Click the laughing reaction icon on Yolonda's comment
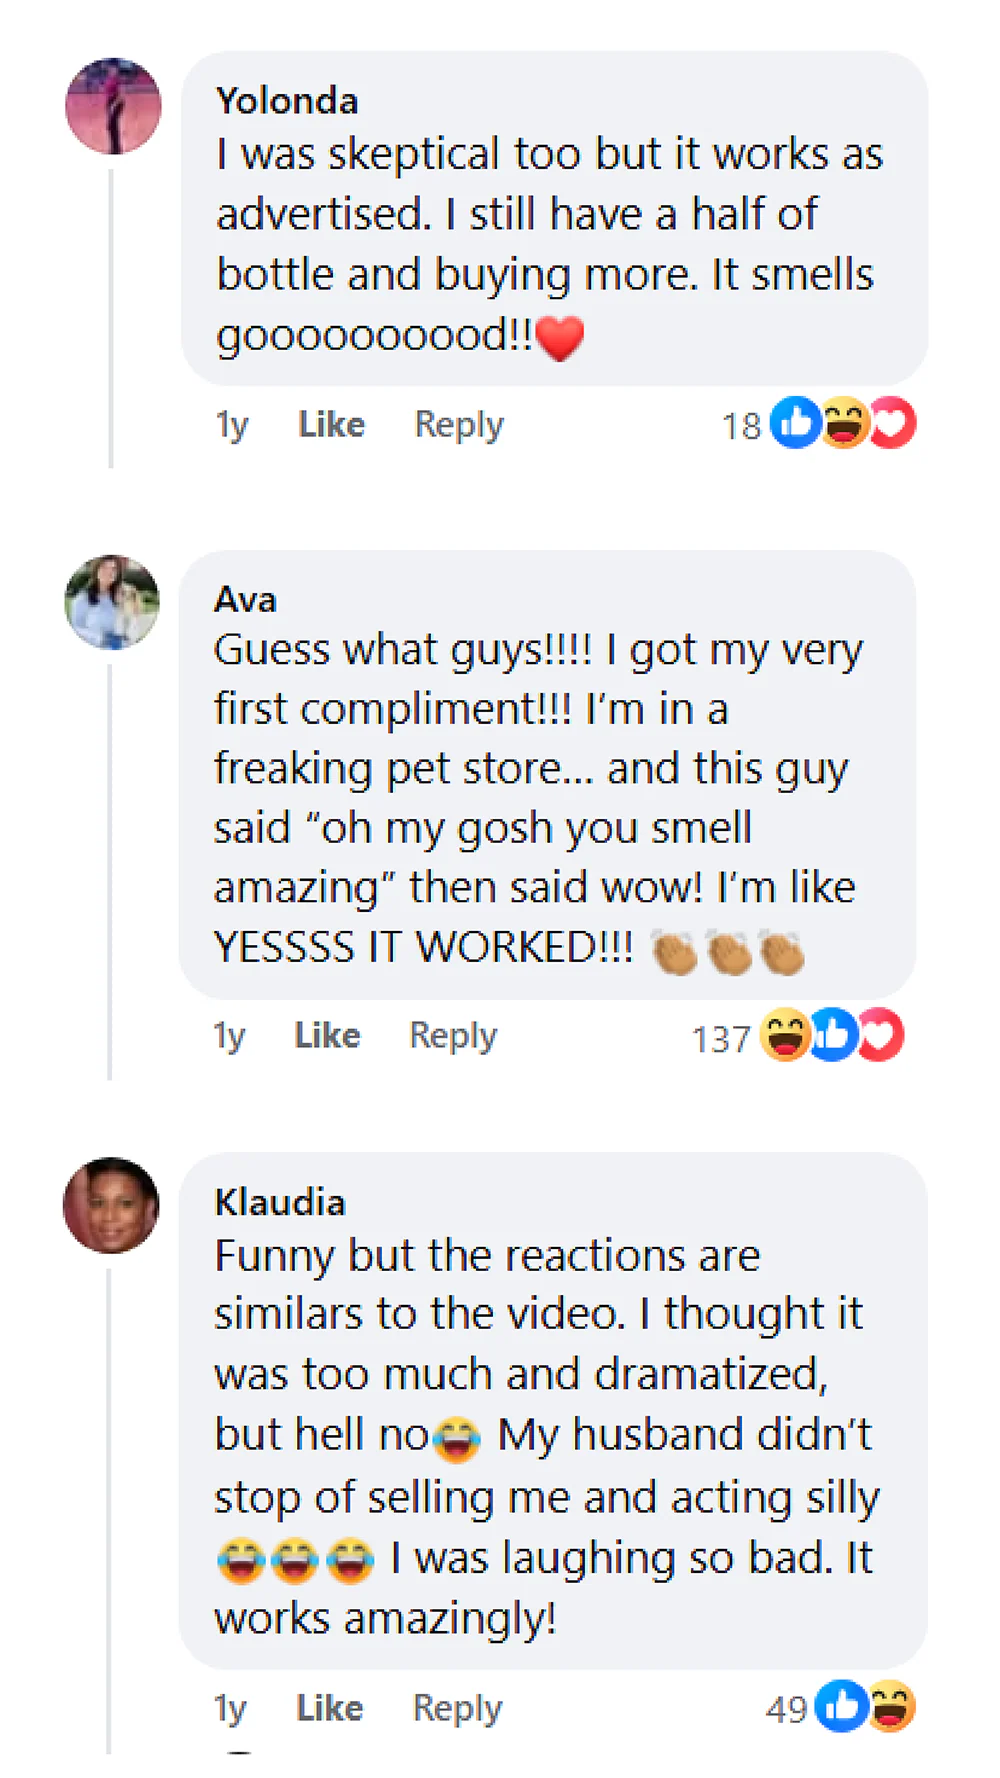 click(x=845, y=423)
